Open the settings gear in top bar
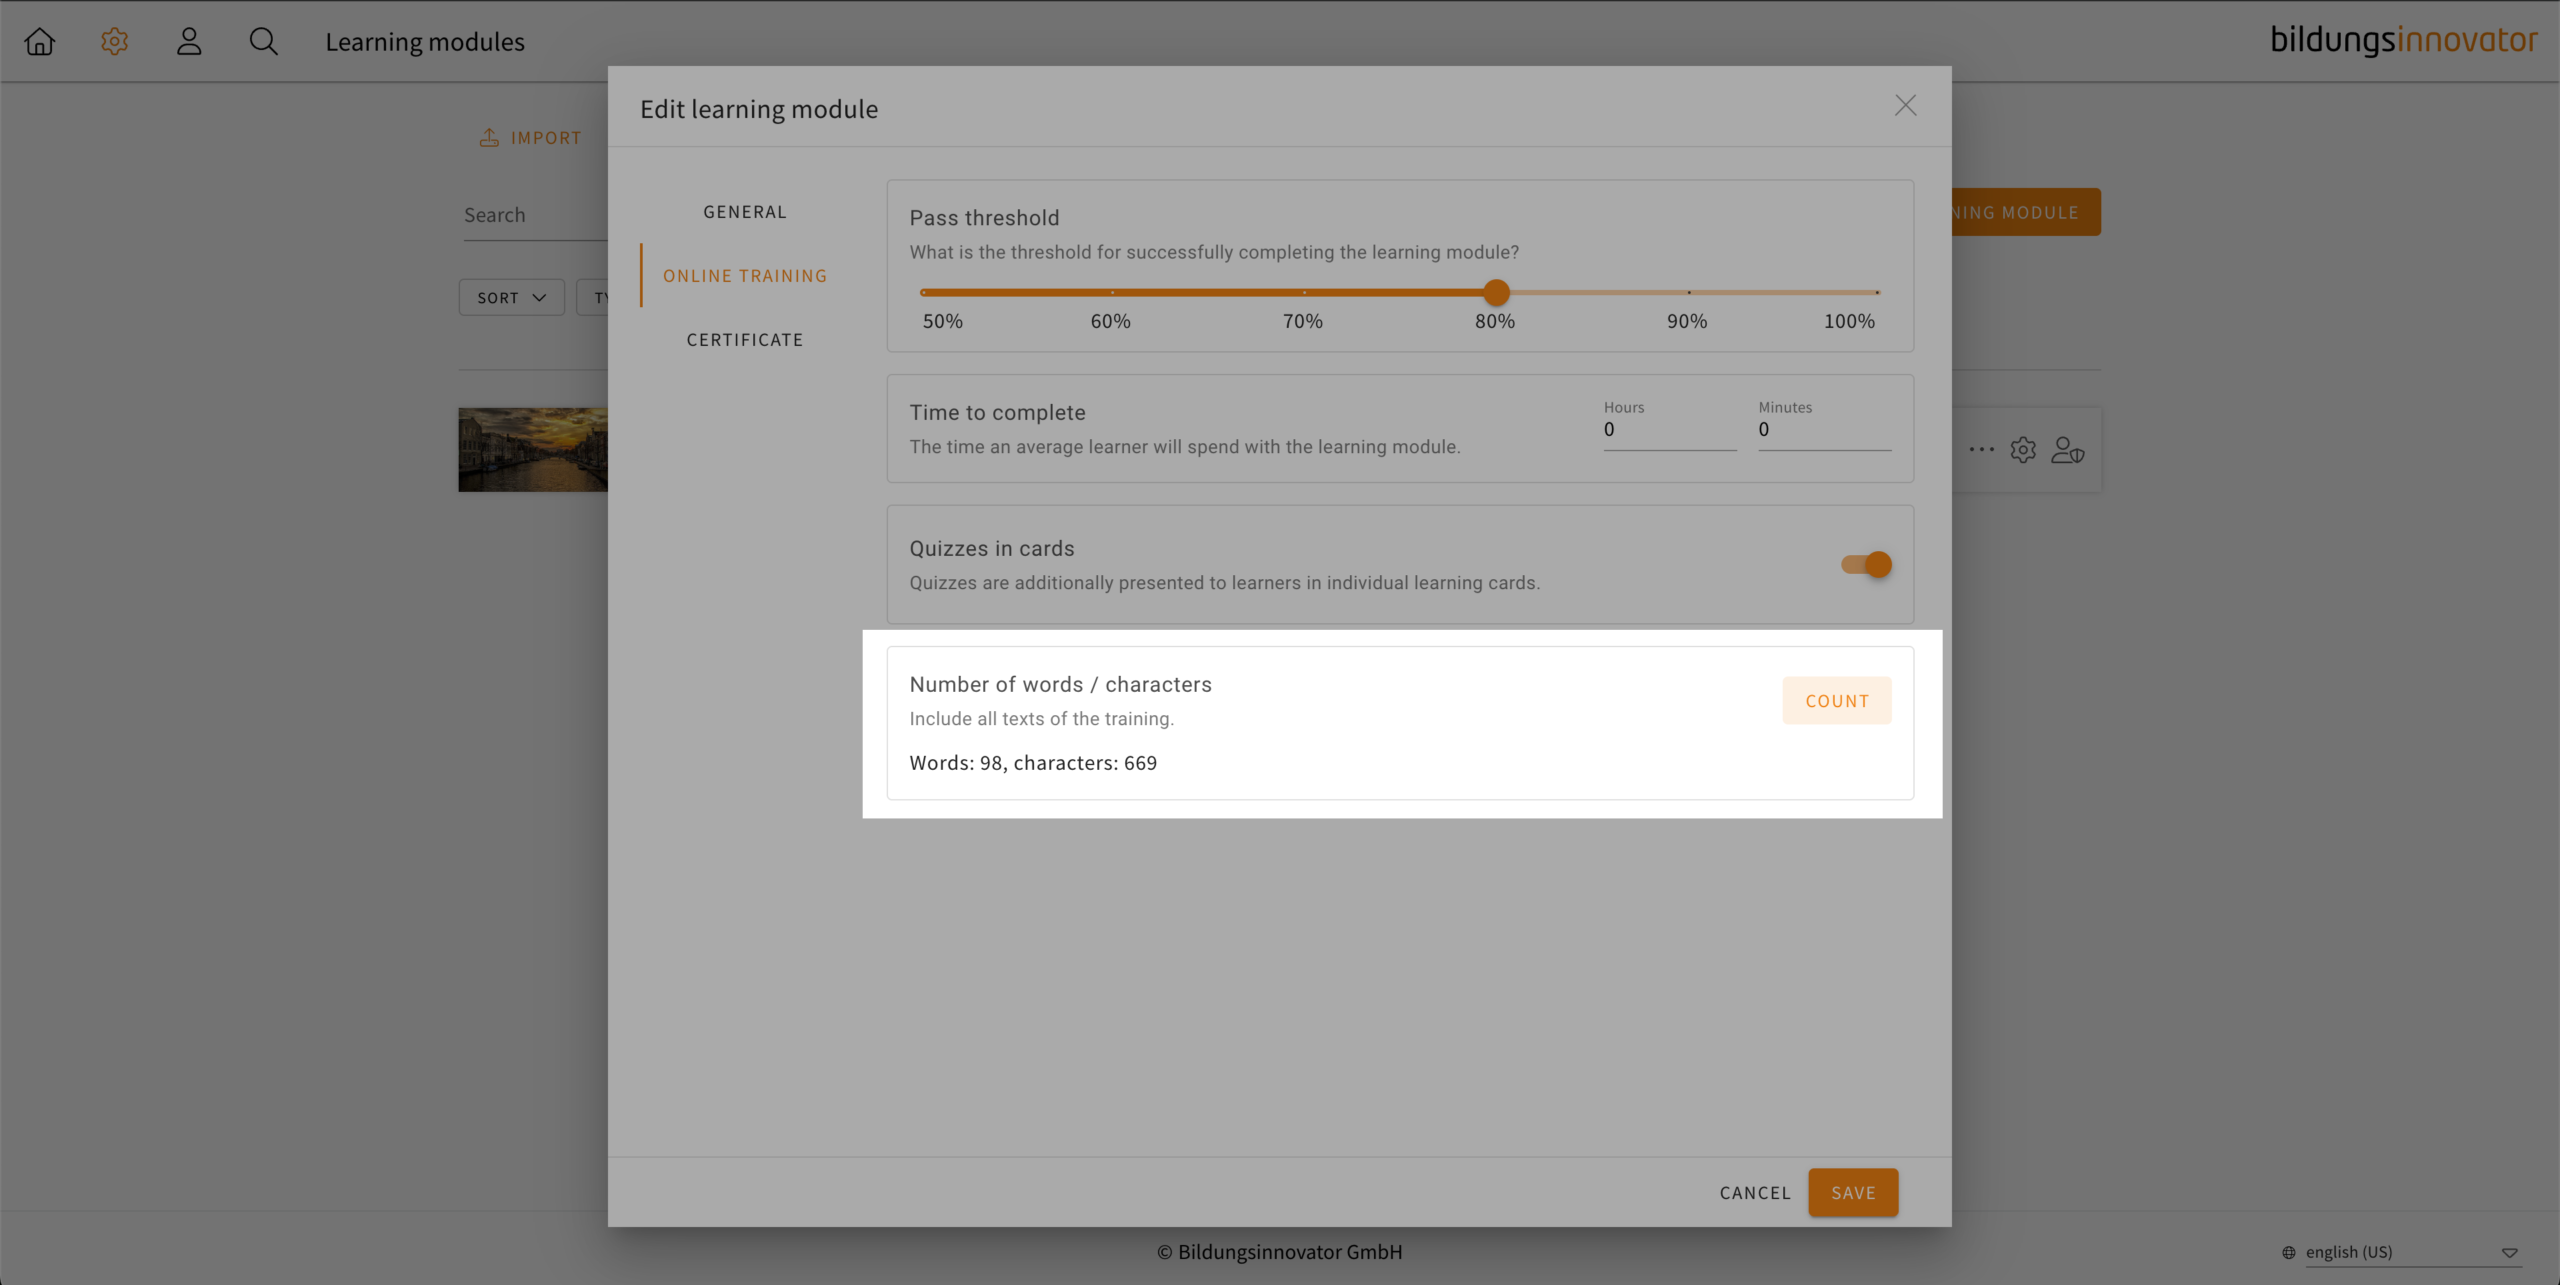2560x1285 pixels. click(115, 42)
